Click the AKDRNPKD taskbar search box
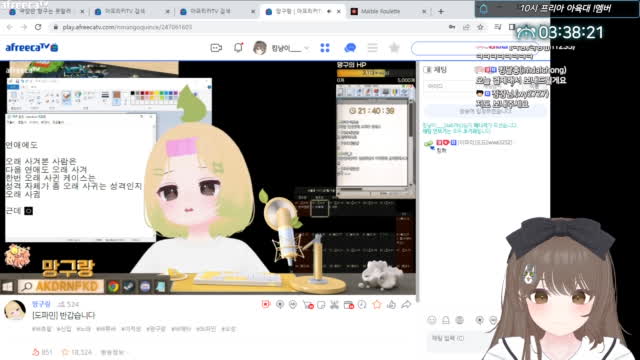Image resolution: width=640 pixels, height=360 pixels. 60,287
